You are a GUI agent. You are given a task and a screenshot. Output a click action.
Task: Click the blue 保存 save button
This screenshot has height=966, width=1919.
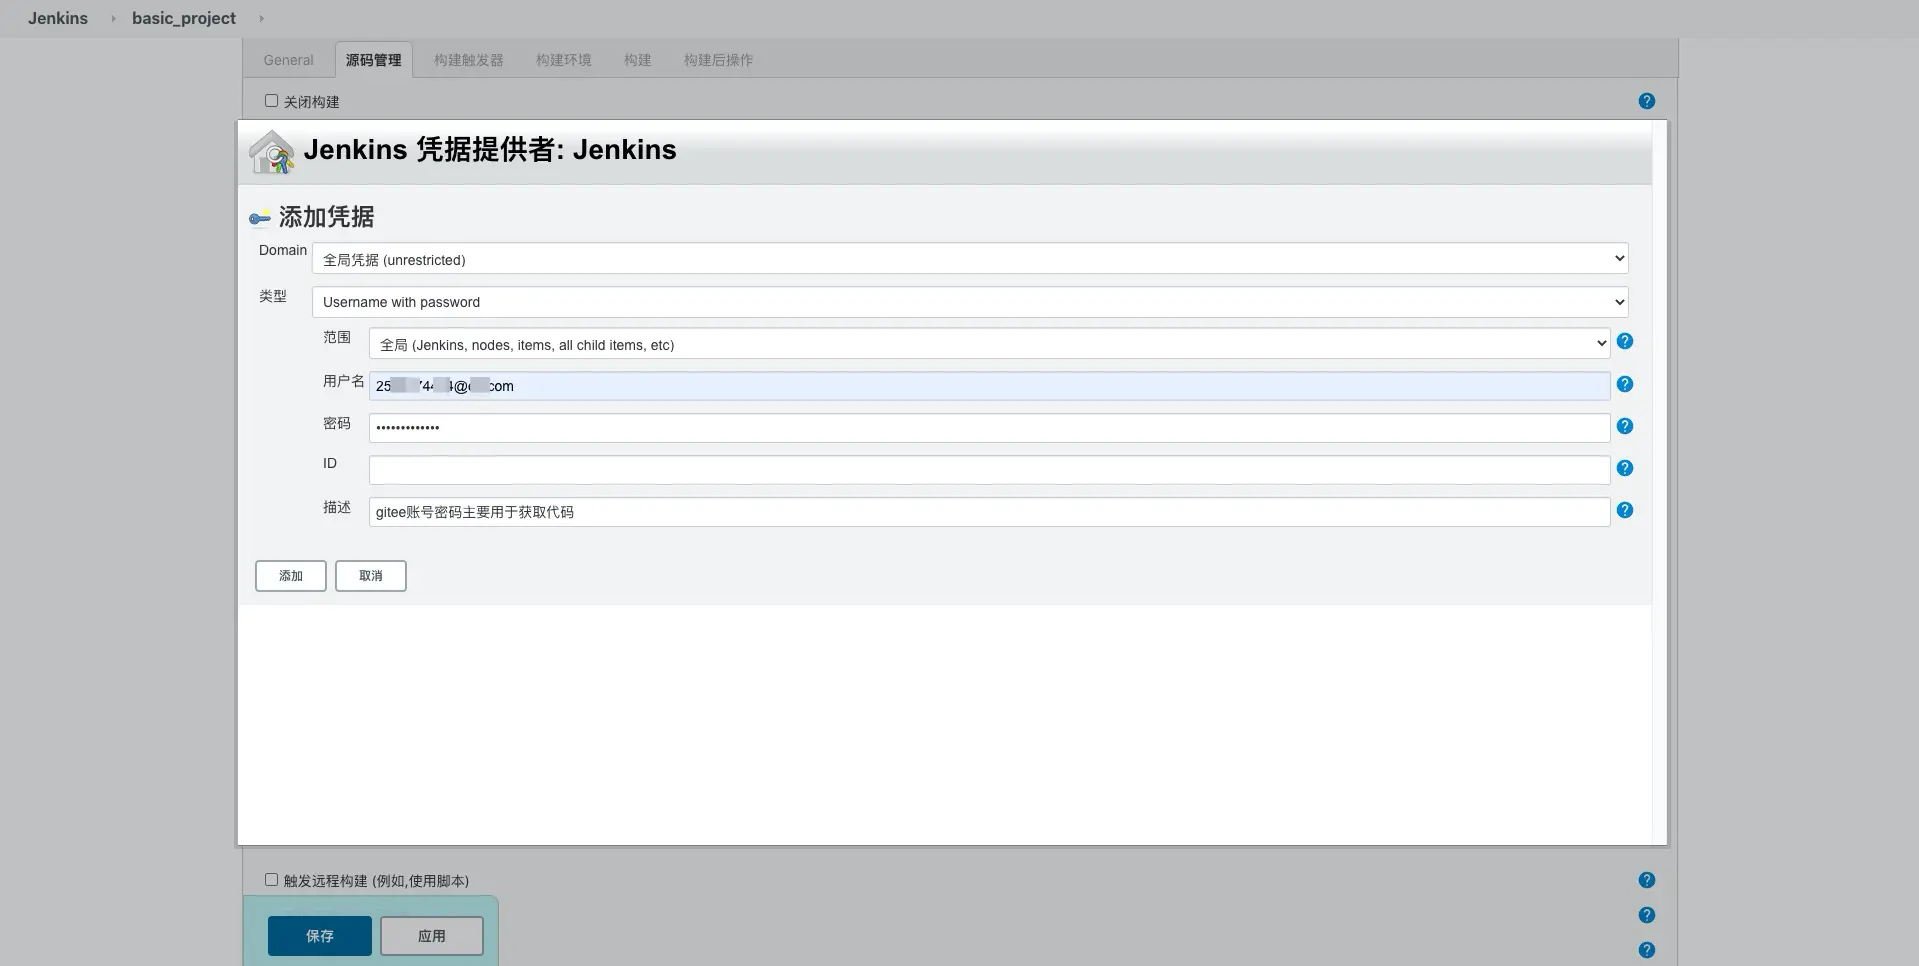pyautogui.click(x=320, y=936)
